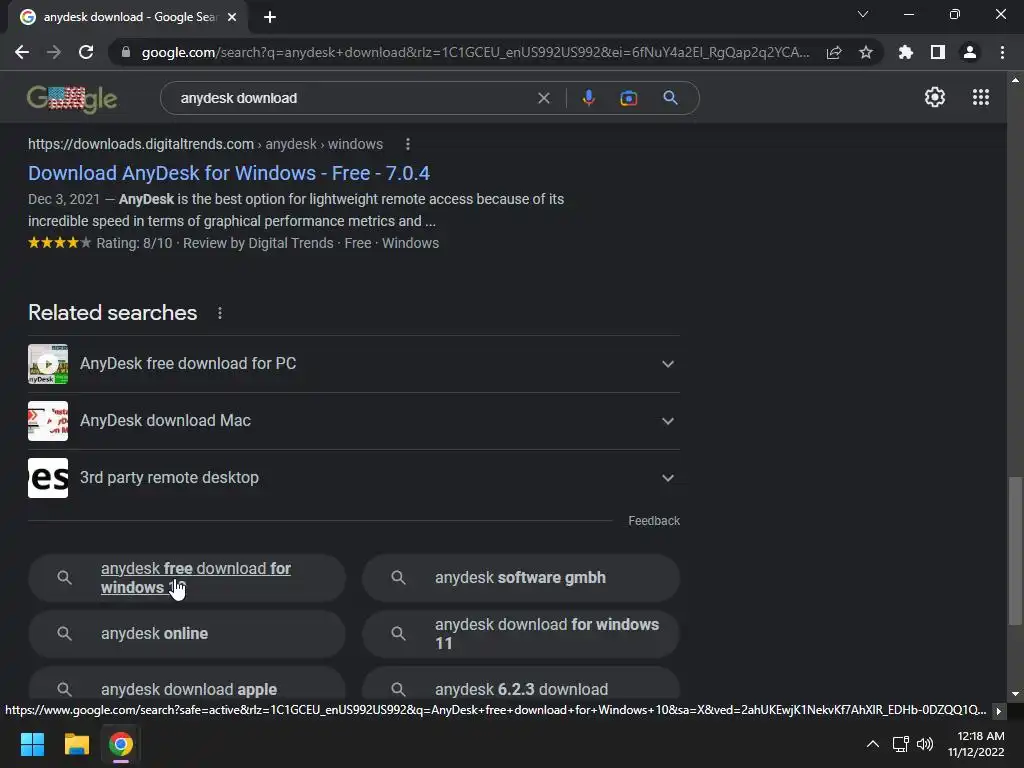The width and height of the screenshot is (1024, 768).
Task: Open the more options for digitaltrends result
Action: click(408, 144)
